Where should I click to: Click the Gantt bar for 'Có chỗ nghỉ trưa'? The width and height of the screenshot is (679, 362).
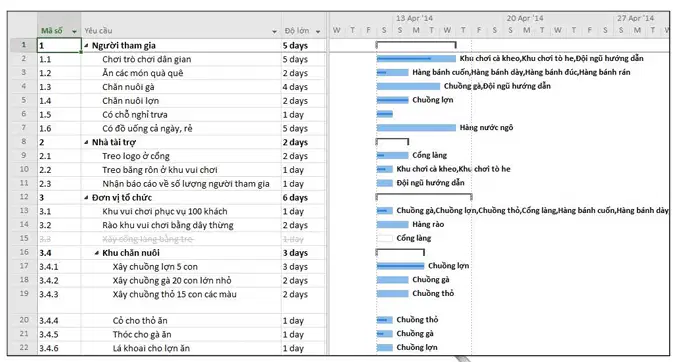click(x=385, y=114)
